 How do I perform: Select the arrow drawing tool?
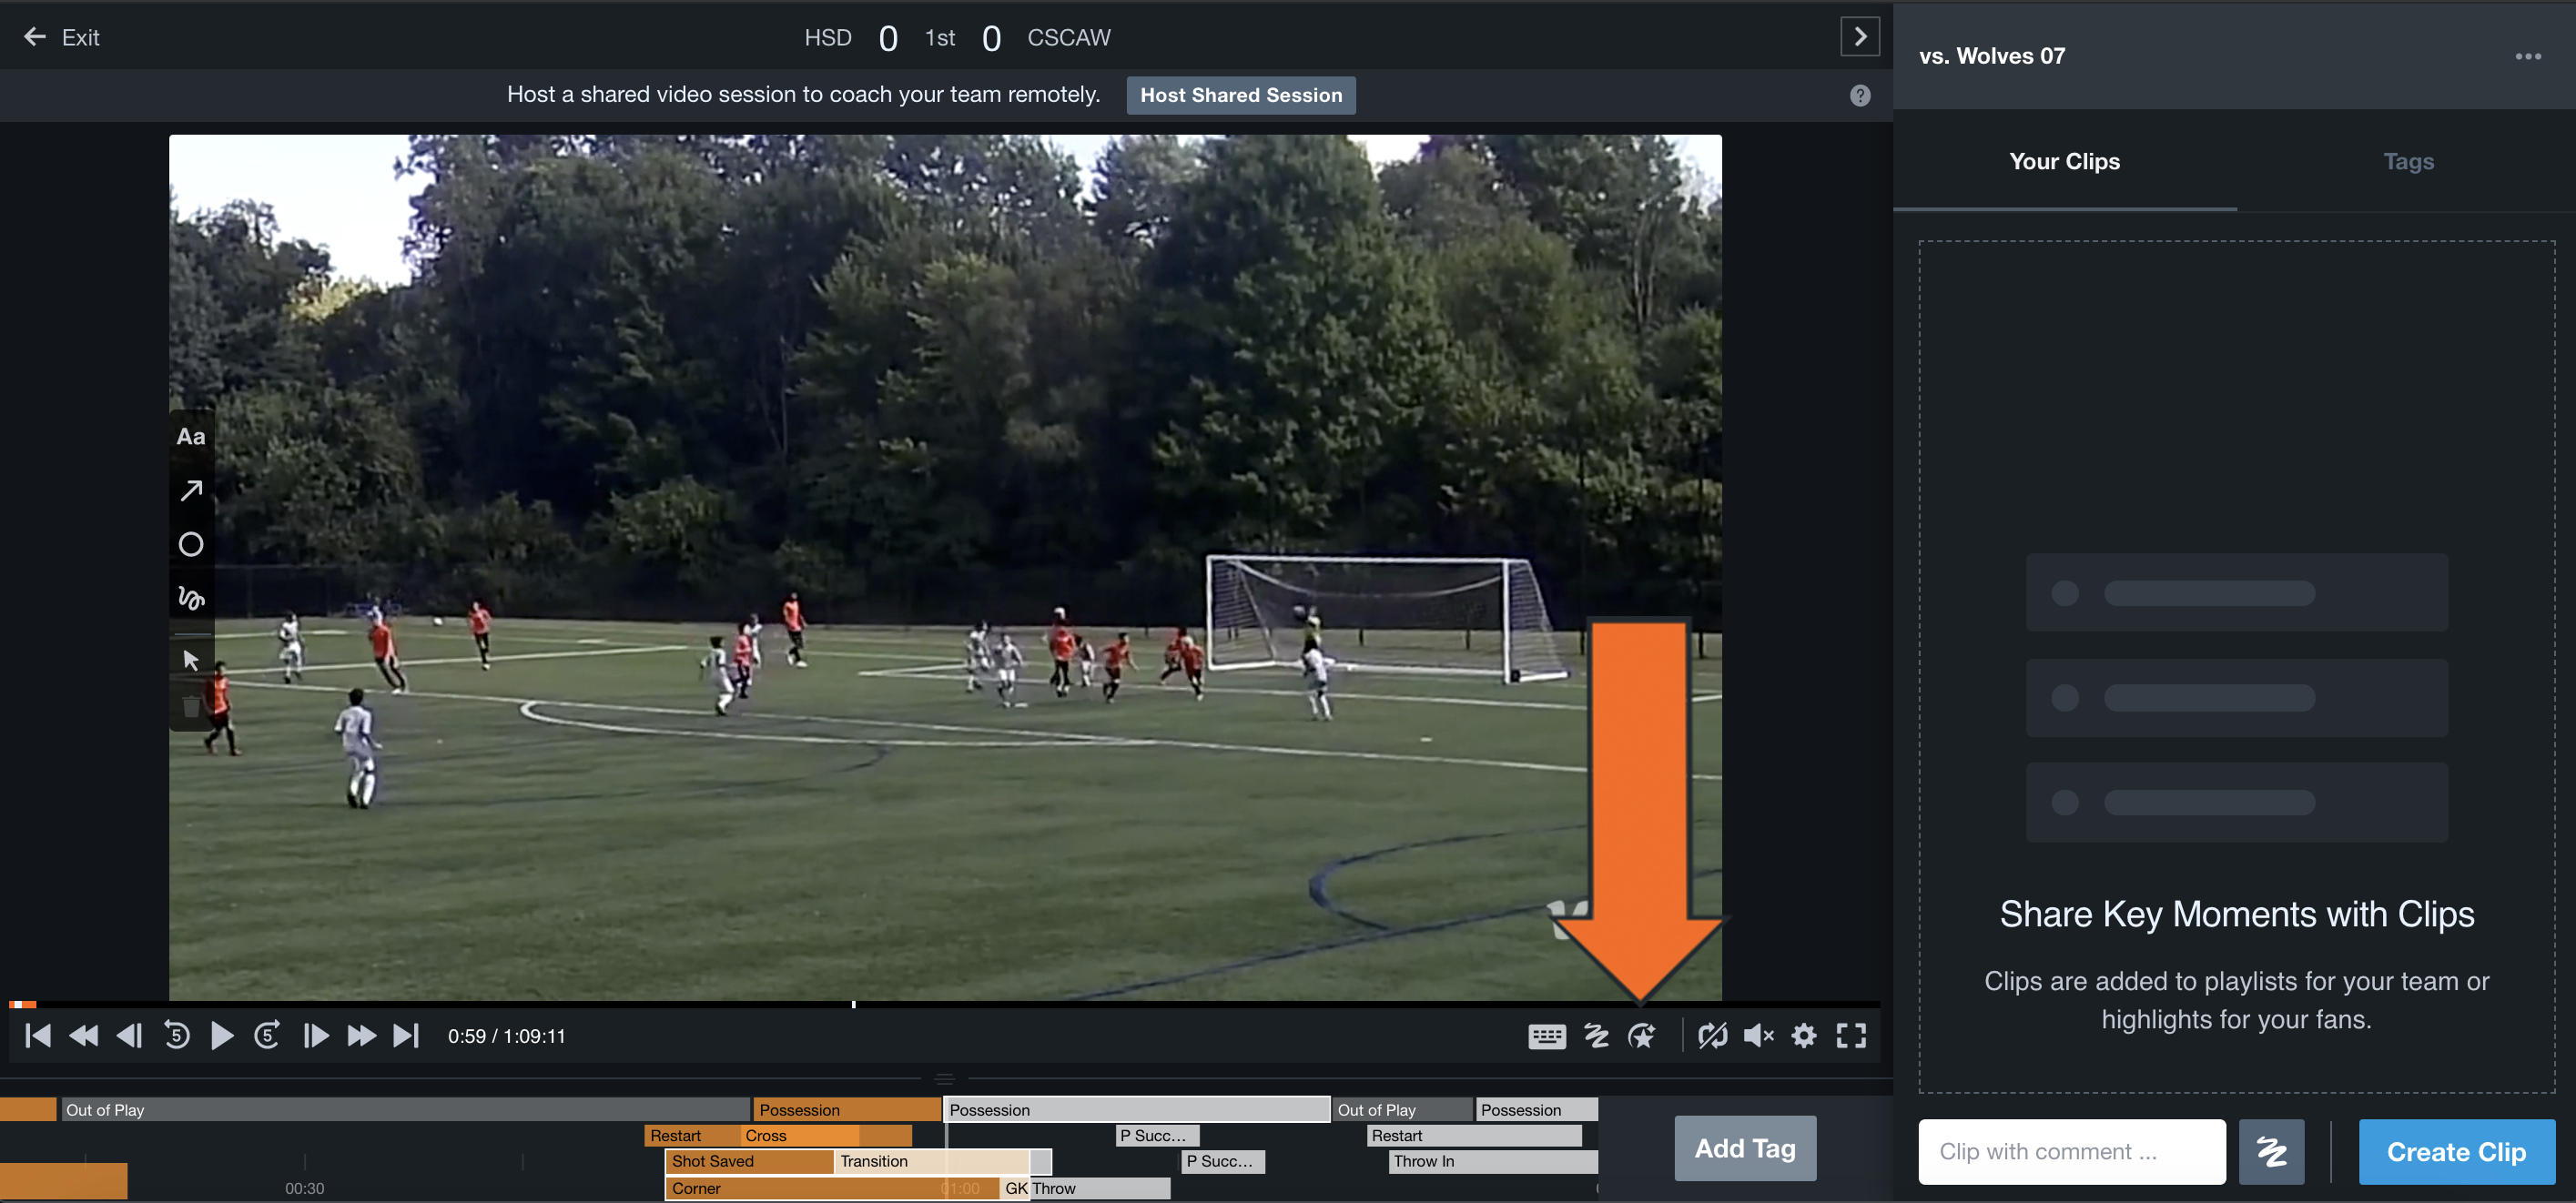(191, 490)
